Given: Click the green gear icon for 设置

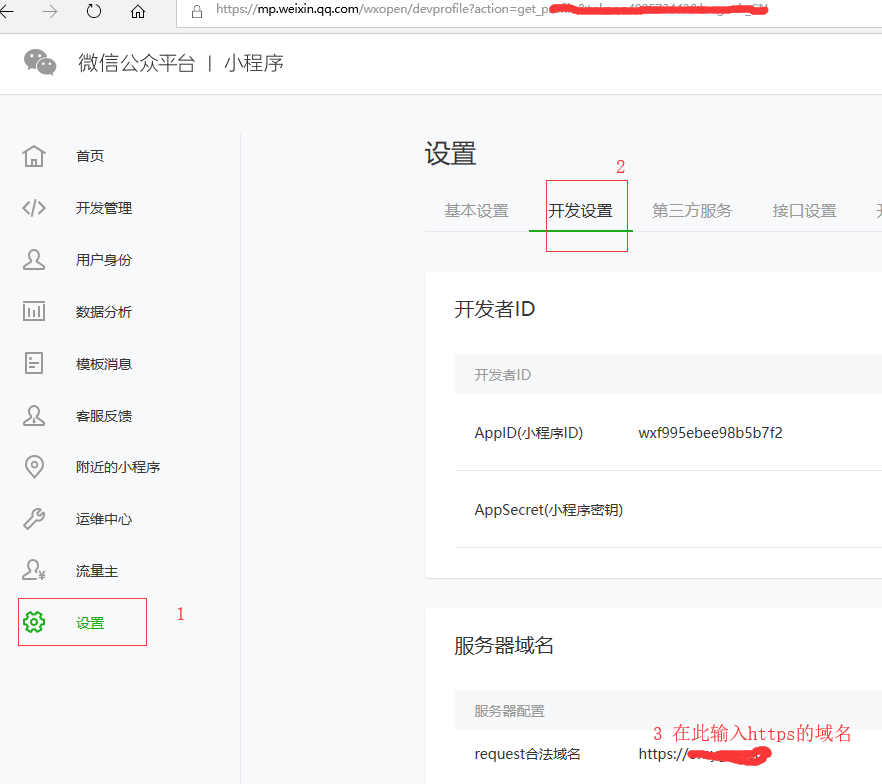Looking at the screenshot, I should [34, 622].
